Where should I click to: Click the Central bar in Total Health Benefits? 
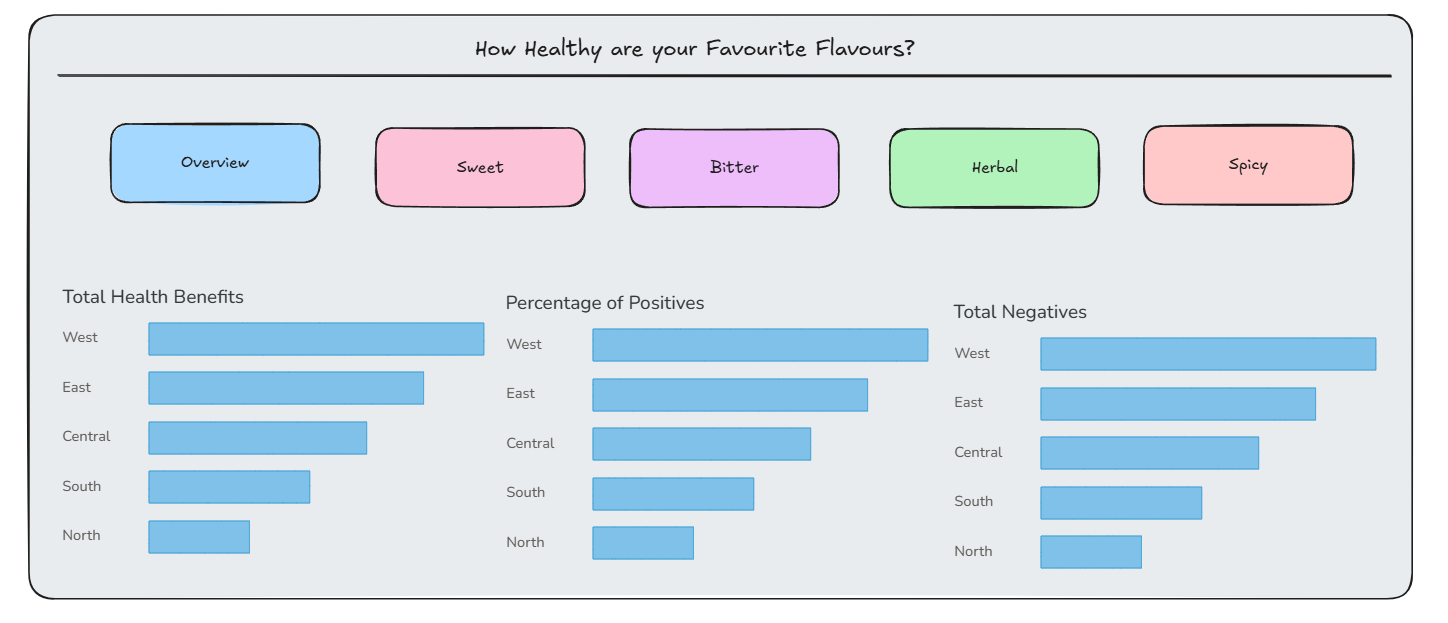[x=258, y=438]
